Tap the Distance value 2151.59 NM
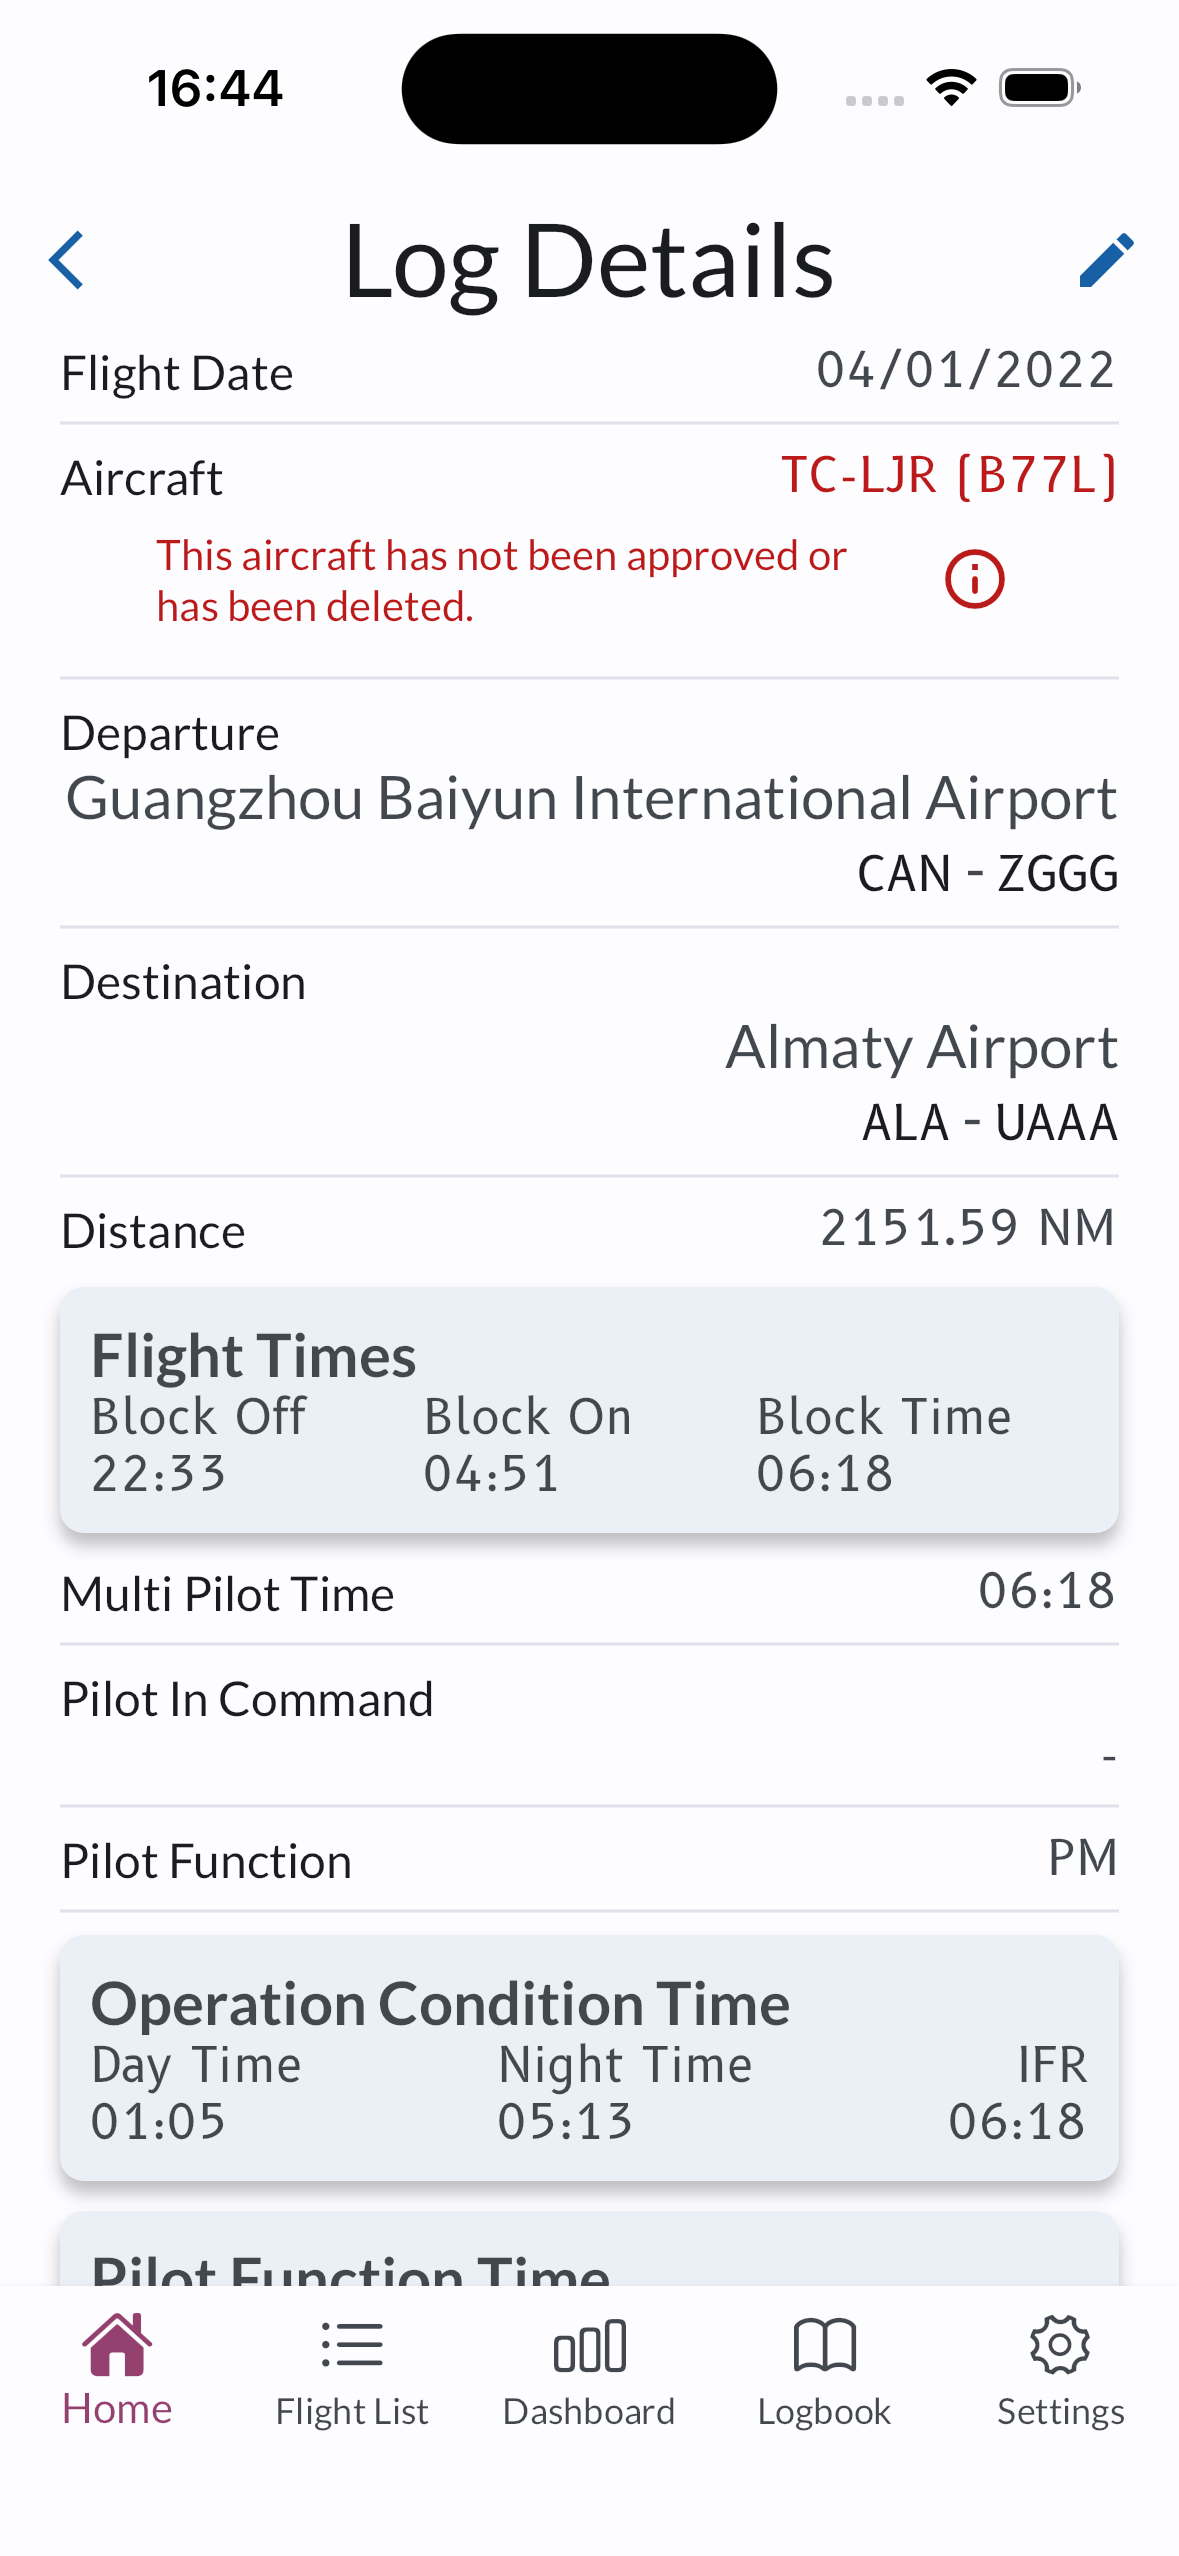 pyautogui.click(x=967, y=1228)
